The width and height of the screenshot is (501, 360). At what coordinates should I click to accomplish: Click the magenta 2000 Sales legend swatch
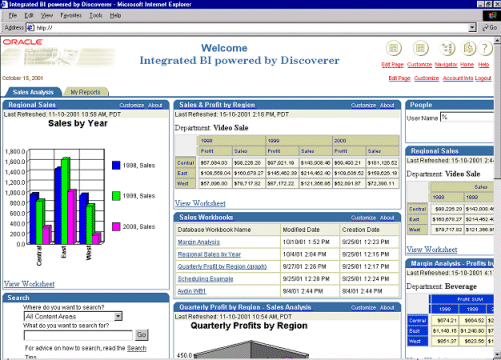(x=116, y=227)
